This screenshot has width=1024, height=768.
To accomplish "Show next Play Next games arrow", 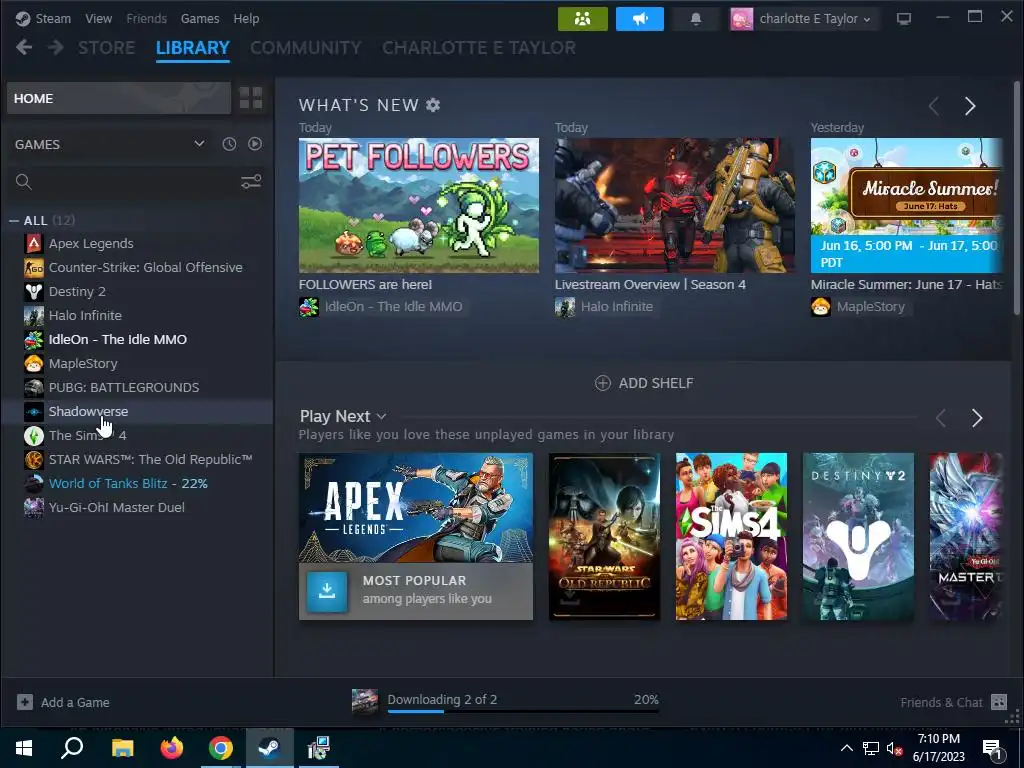I will tap(977, 418).
